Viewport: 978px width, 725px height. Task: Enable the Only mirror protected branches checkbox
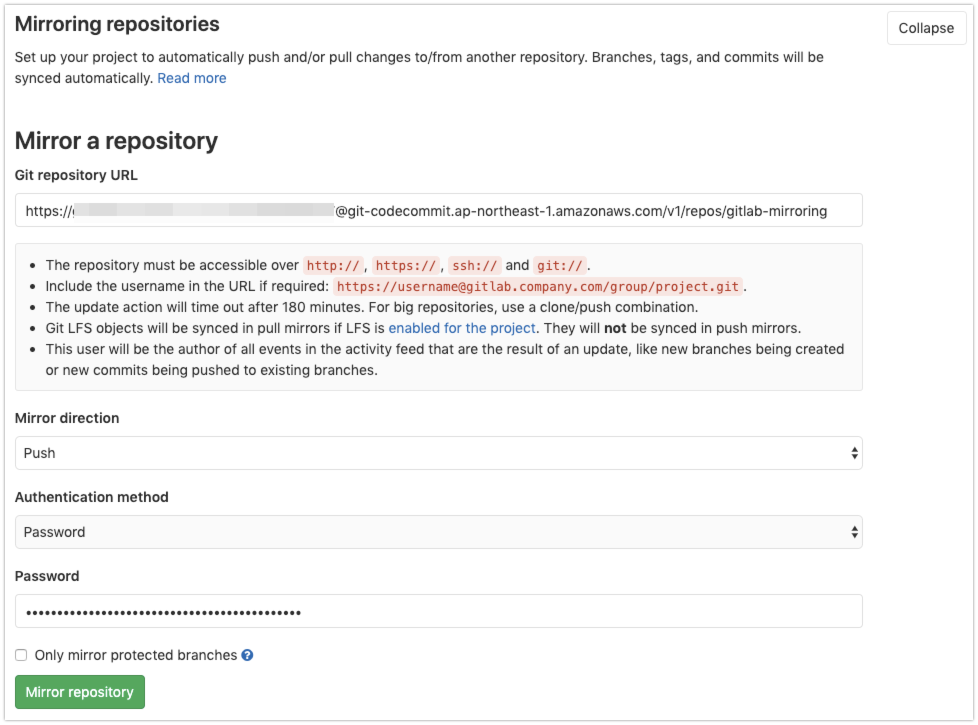[21, 655]
